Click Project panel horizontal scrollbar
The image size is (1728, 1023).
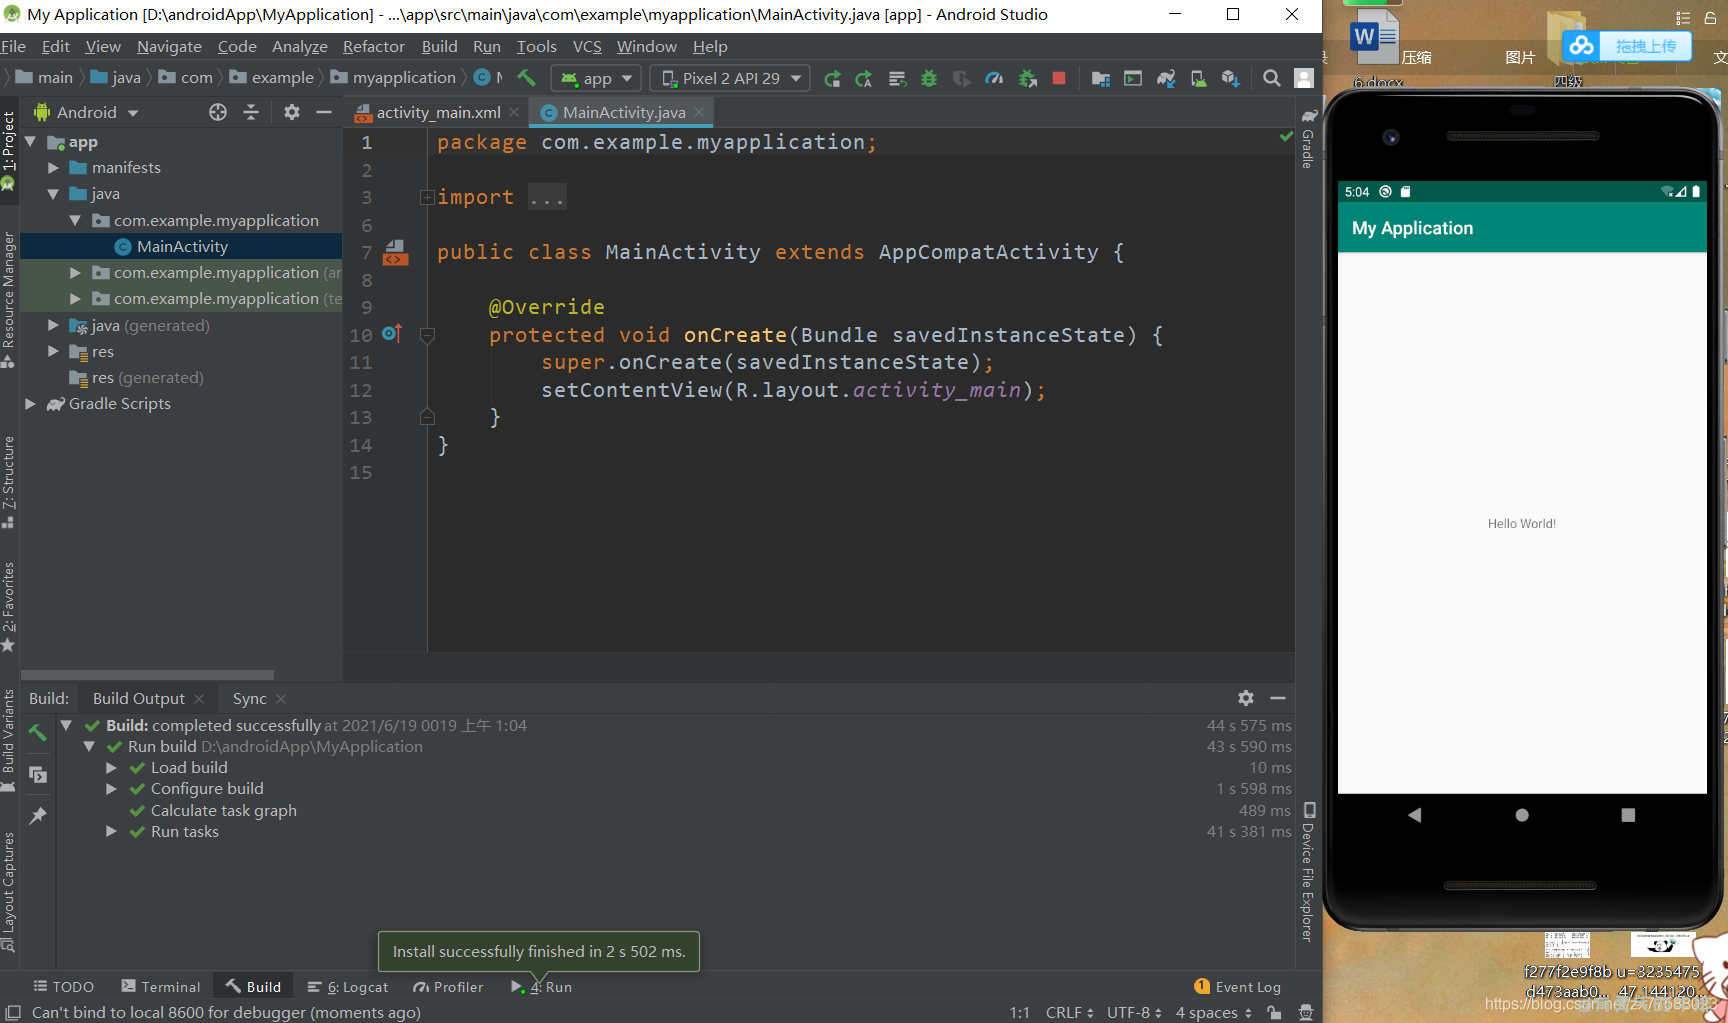(147, 675)
